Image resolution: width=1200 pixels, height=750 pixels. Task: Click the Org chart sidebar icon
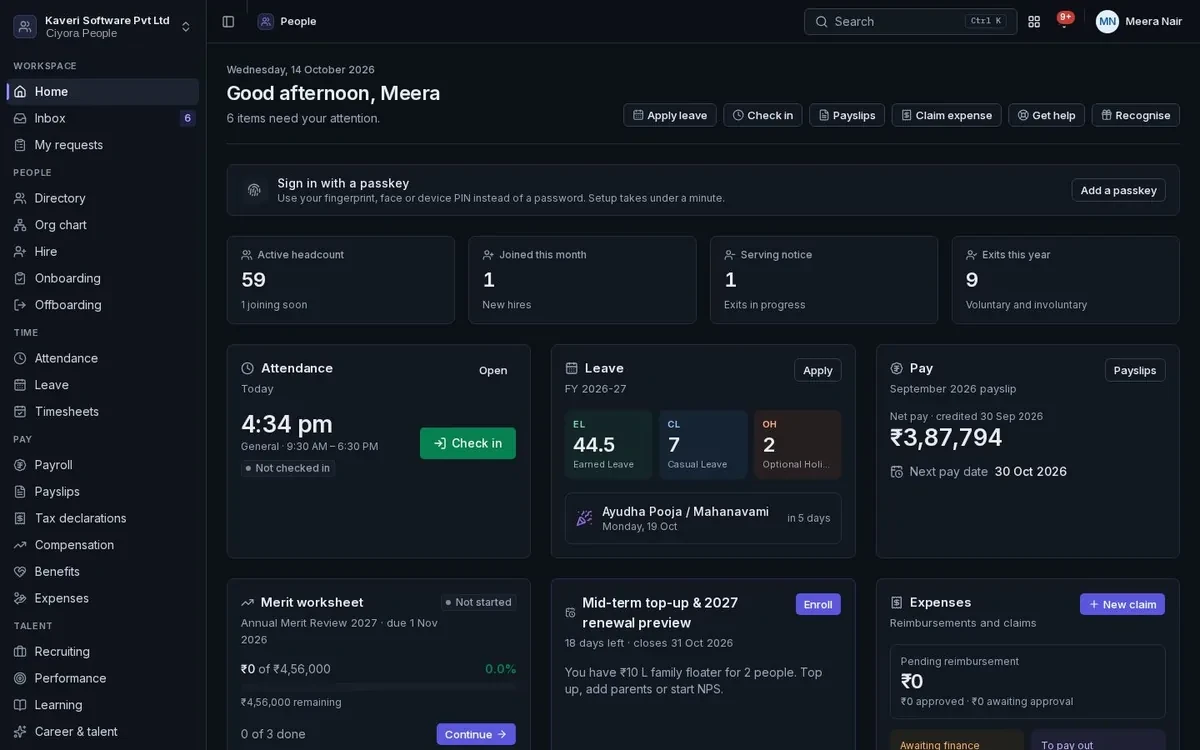20,225
